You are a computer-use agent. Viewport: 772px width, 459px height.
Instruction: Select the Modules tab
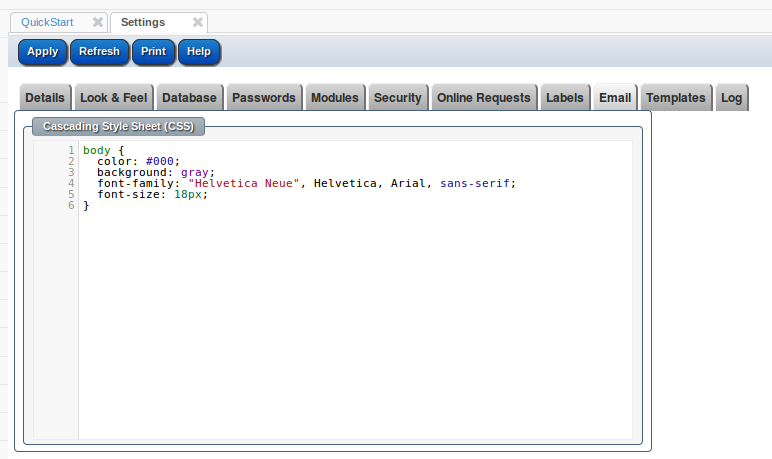(x=335, y=98)
